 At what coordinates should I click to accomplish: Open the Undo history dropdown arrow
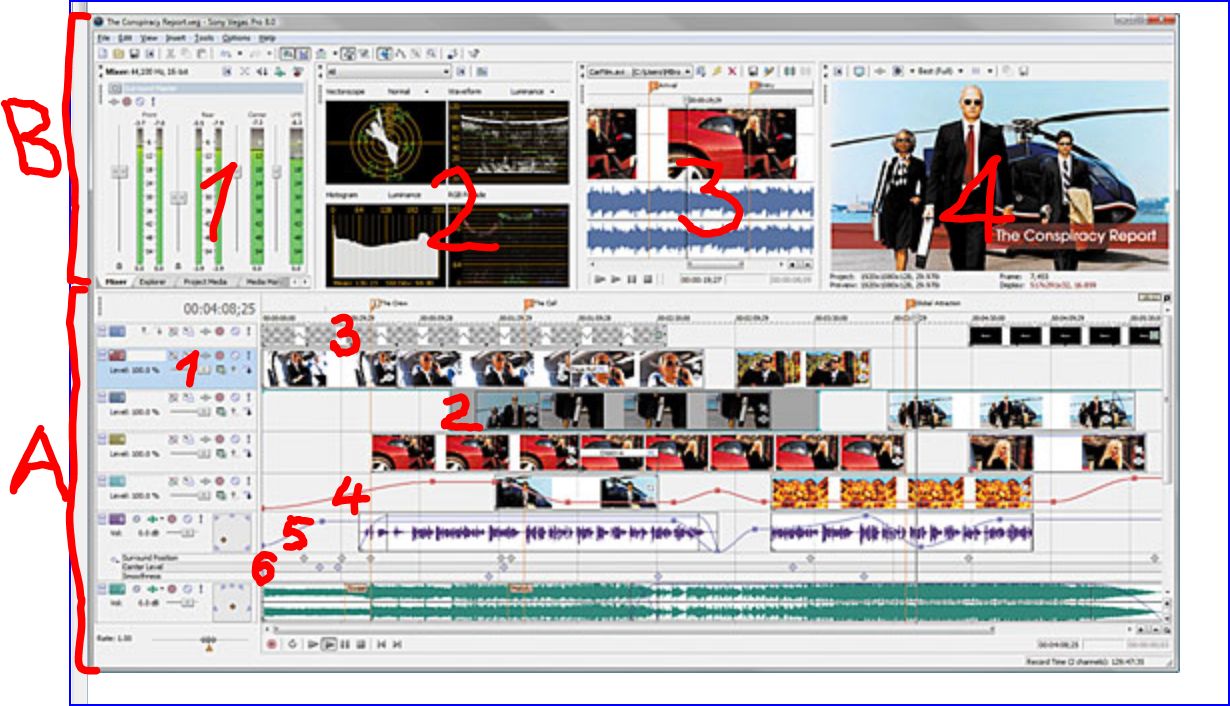click(x=240, y=54)
